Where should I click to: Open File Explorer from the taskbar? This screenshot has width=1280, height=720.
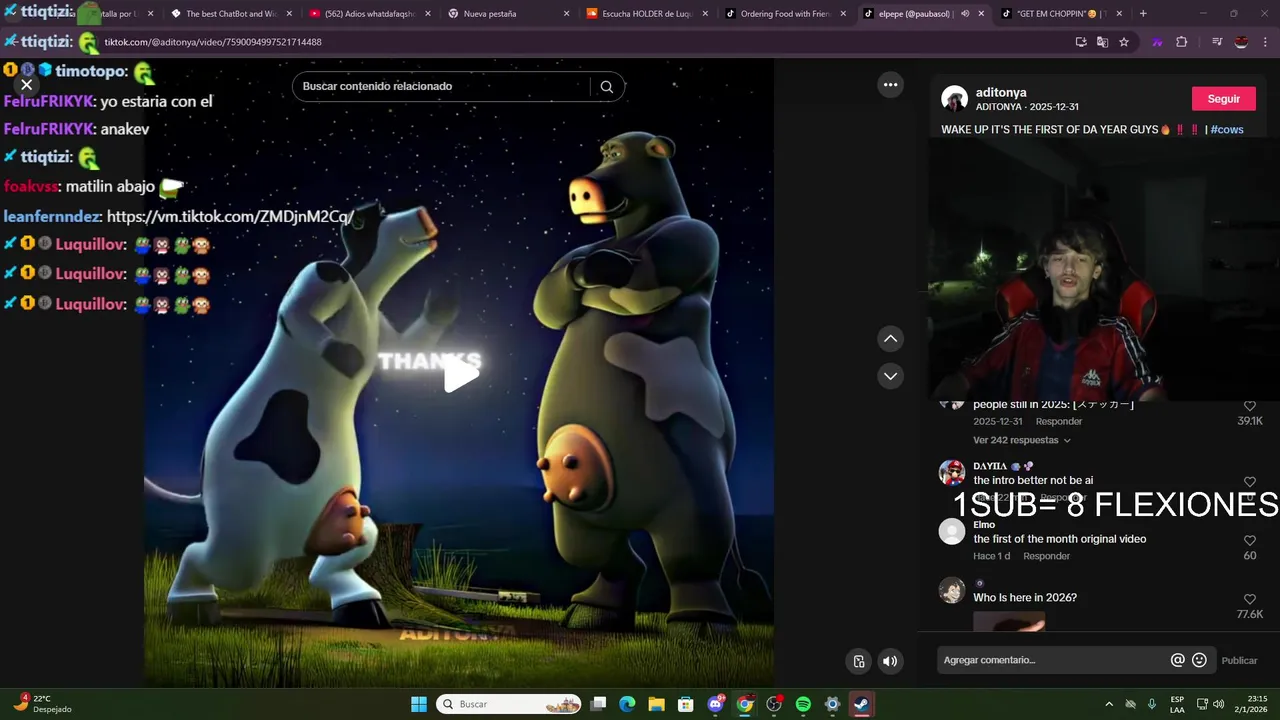point(656,704)
